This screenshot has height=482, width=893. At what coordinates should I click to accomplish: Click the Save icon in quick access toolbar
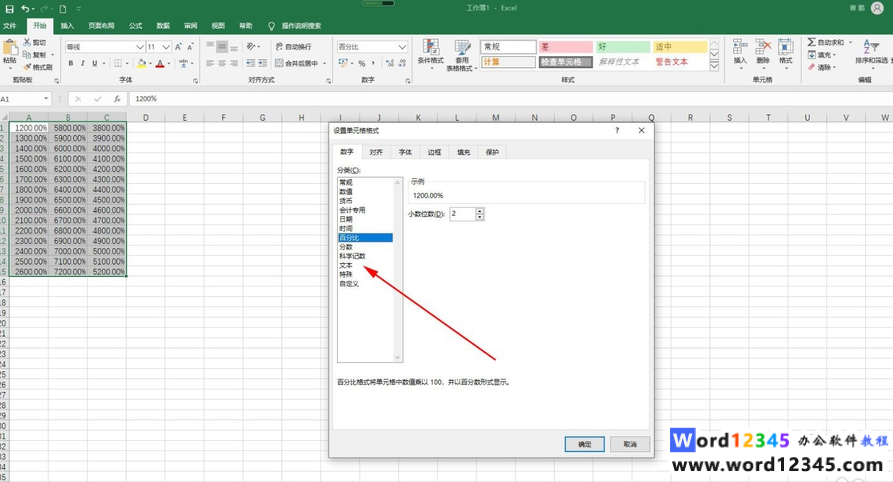pyautogui.click(x=9, y=9)
